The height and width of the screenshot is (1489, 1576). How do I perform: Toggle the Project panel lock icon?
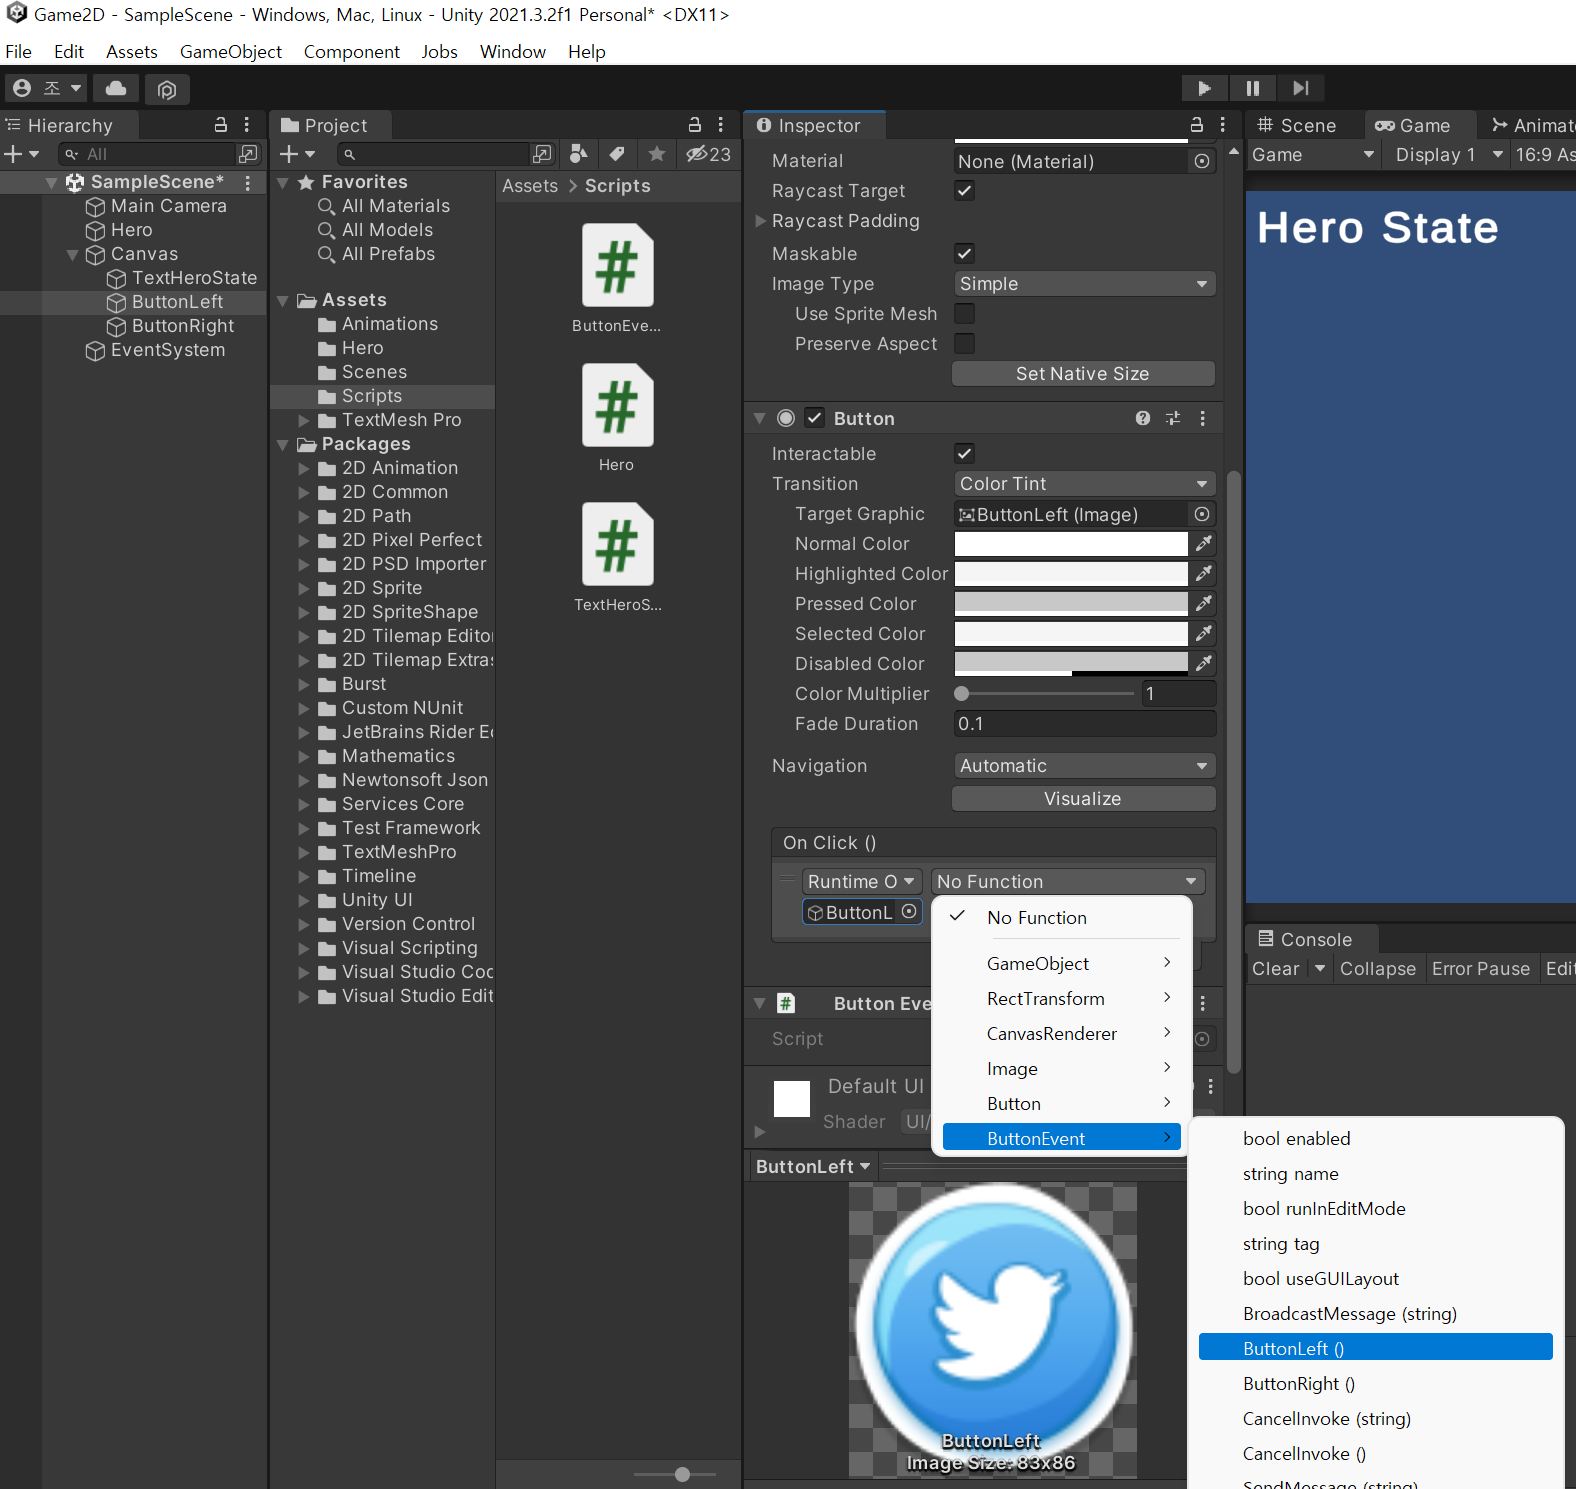[x=694, y=125]
